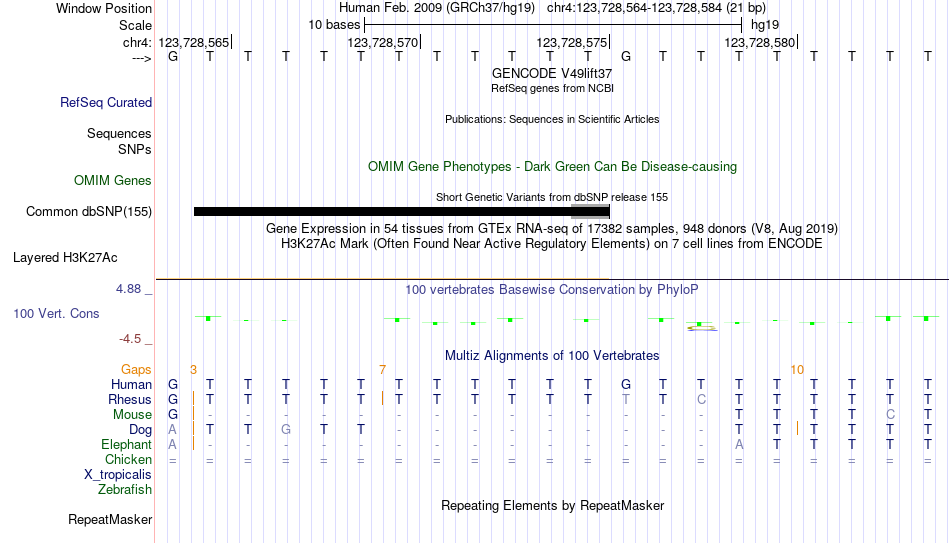Click the OMIM Gene Phenotypes title line
950x543 pixels.
tap(552, 167)
